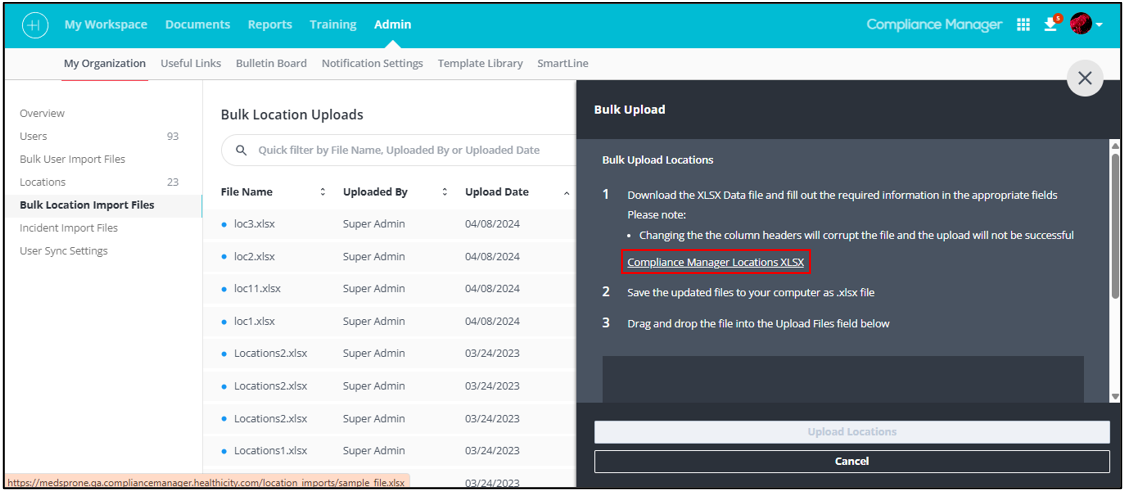
Task: Sort by File Name column arrows
Action: tap(322, 192)
